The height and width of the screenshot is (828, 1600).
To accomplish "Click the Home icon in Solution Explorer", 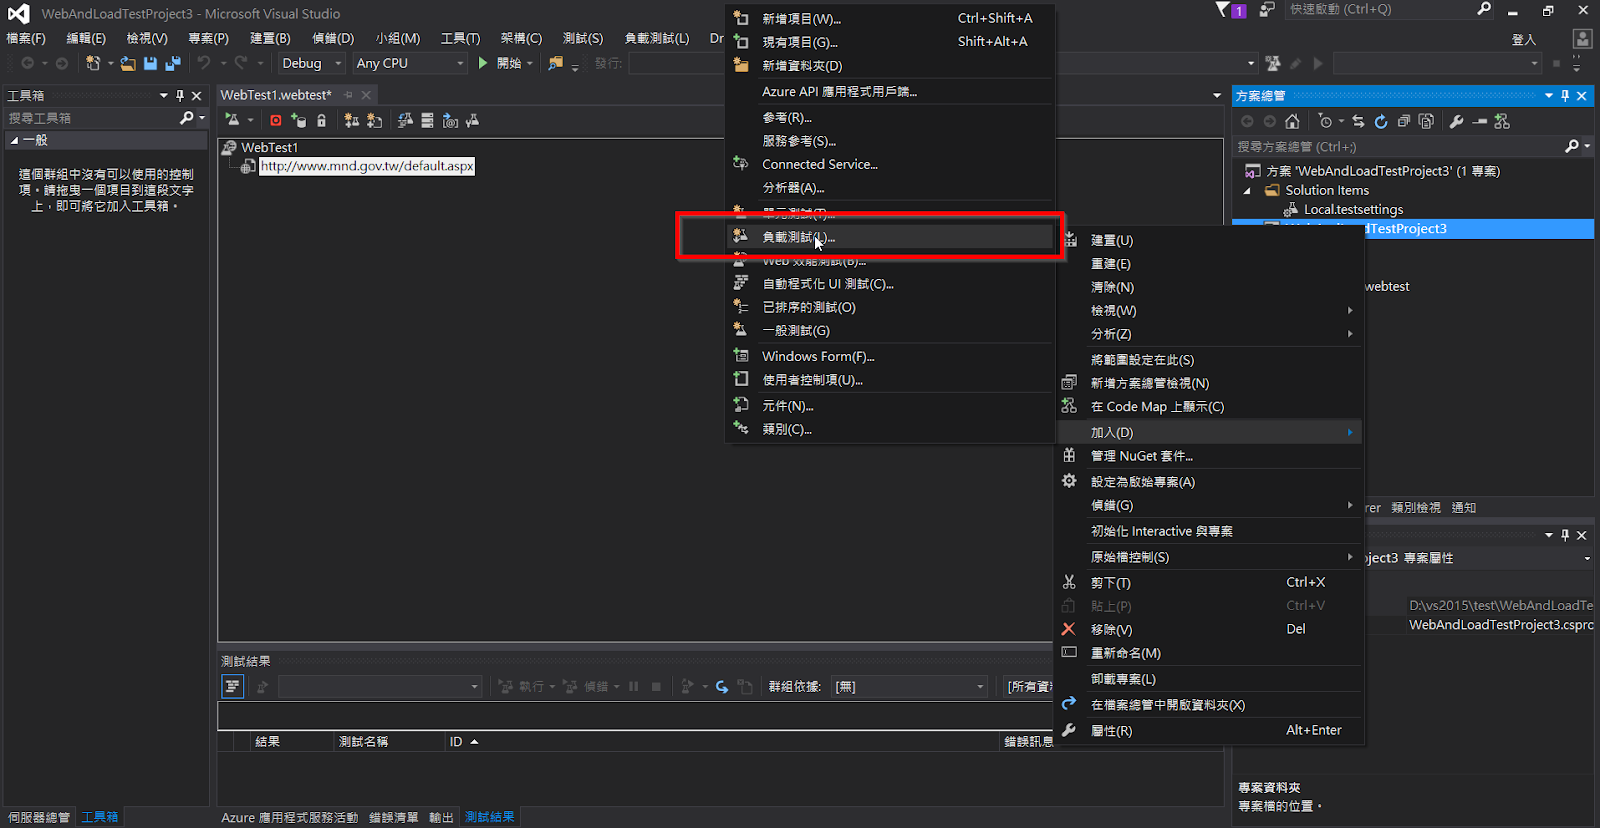I will pos(1292,121).
